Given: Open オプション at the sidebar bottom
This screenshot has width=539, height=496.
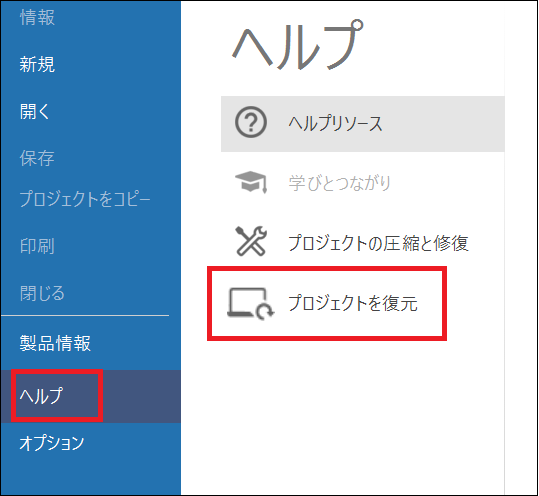Looking at the screenshot, I should click(52, 443).
